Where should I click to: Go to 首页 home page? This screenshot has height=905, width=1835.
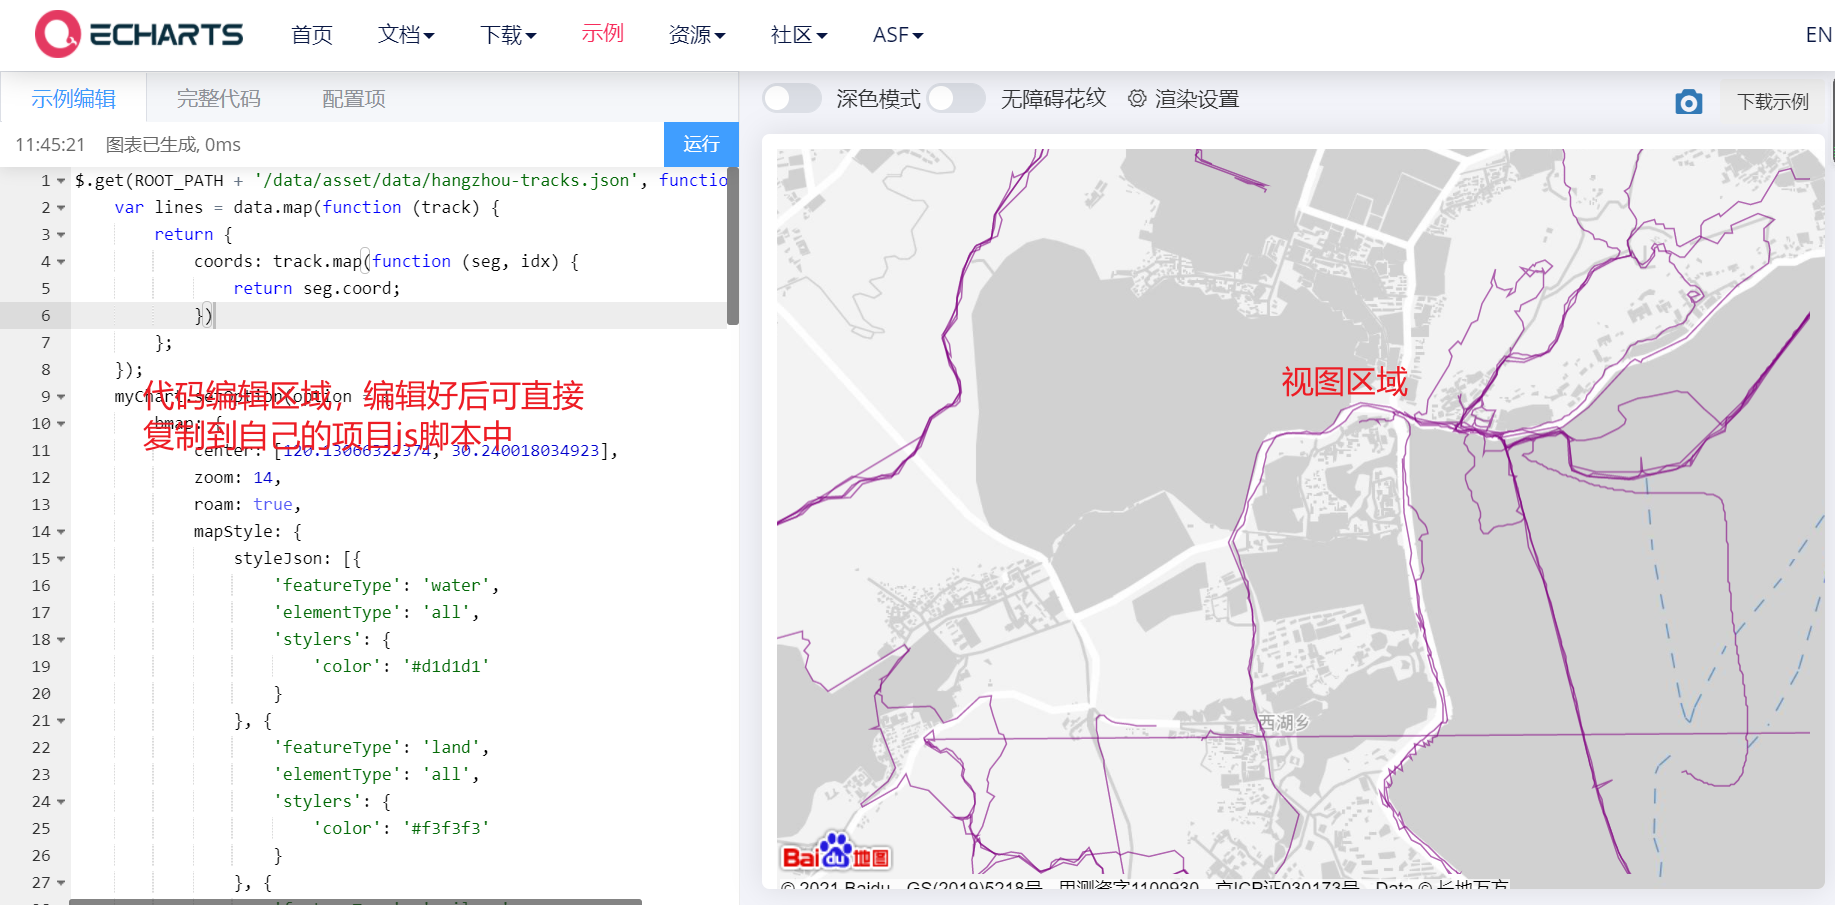click(312, 35)
